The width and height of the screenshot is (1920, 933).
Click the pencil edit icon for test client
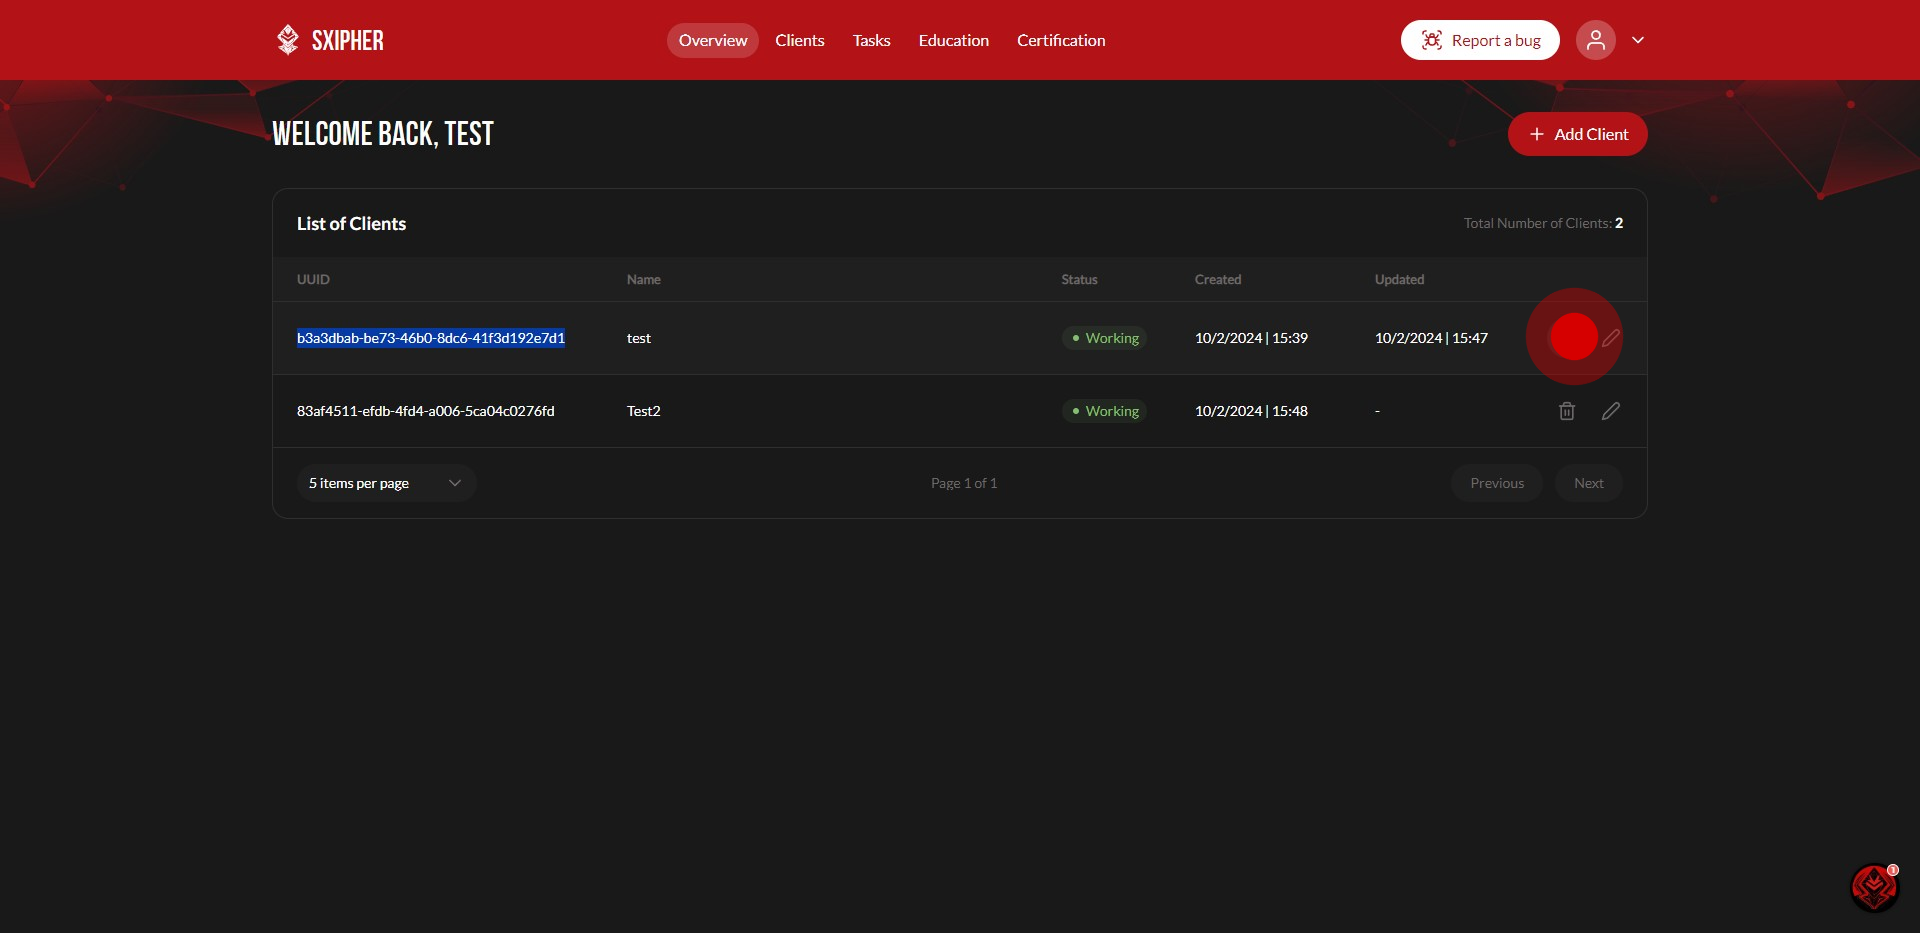[x=1610, y=338]
